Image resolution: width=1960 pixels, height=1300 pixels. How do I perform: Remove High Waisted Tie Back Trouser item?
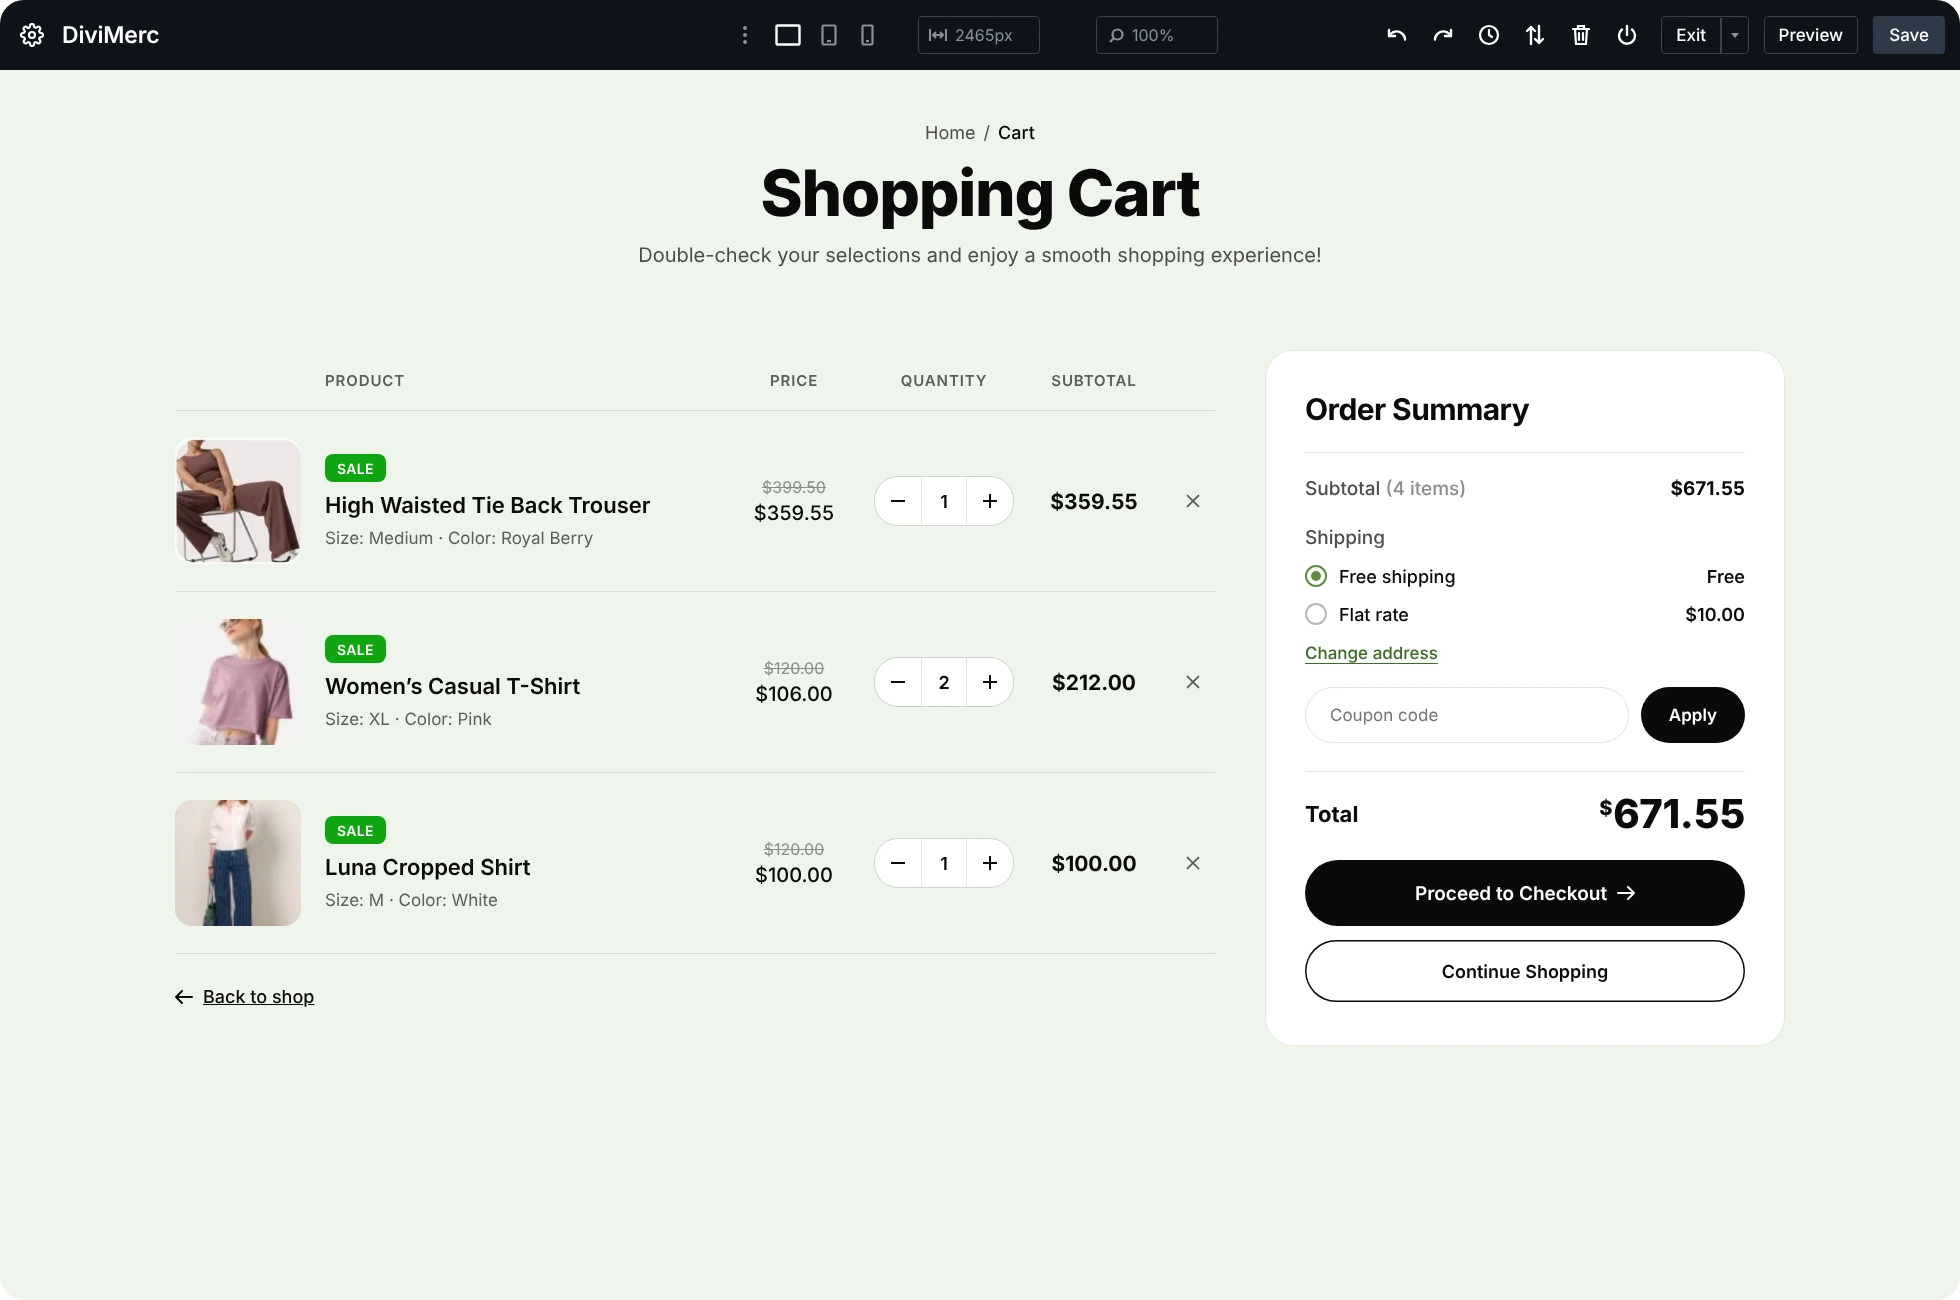[1193, 501]
